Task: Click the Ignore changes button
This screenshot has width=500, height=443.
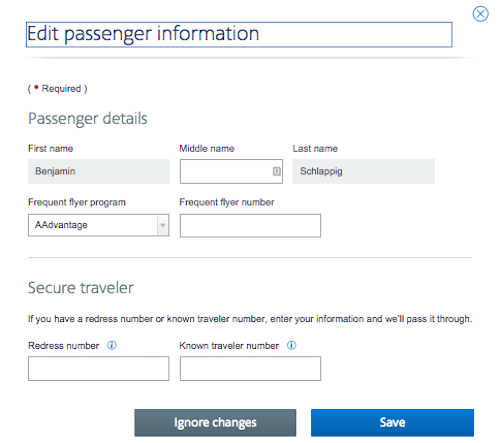Action: click(215, 423)
